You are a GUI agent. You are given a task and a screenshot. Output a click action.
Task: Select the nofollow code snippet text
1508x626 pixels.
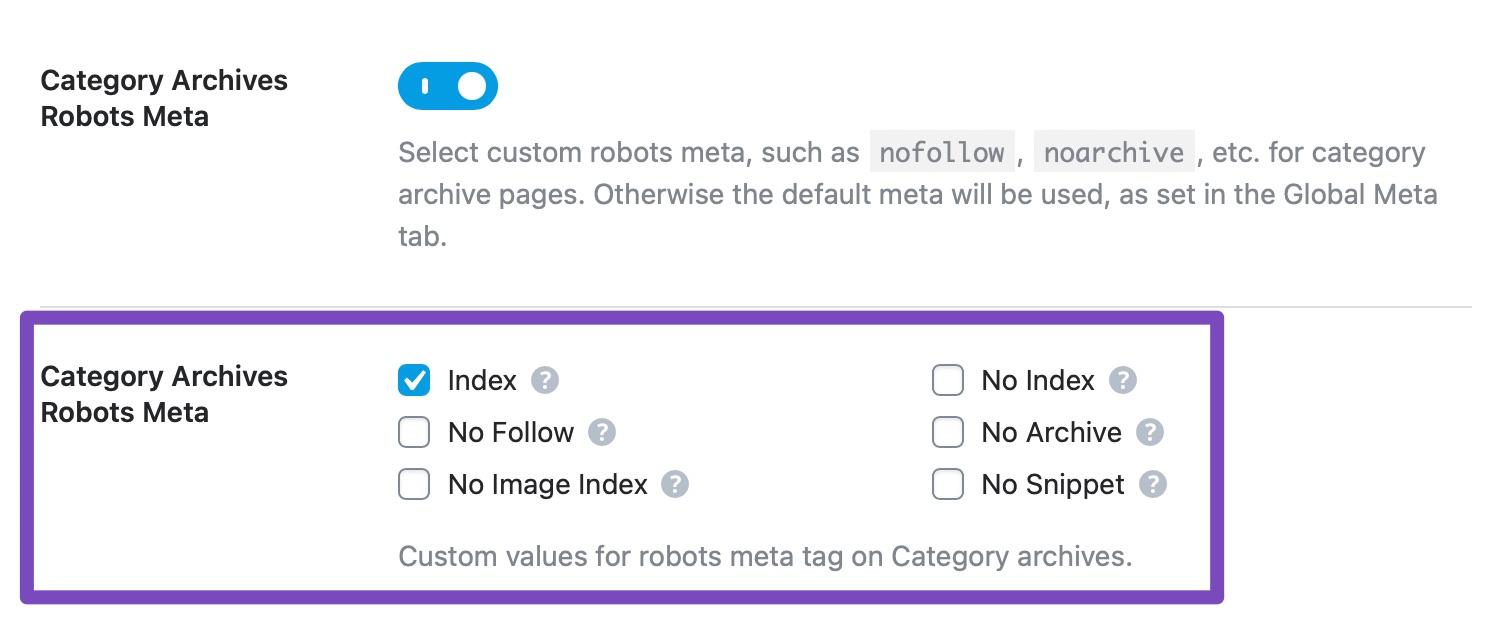pos(941,152)
